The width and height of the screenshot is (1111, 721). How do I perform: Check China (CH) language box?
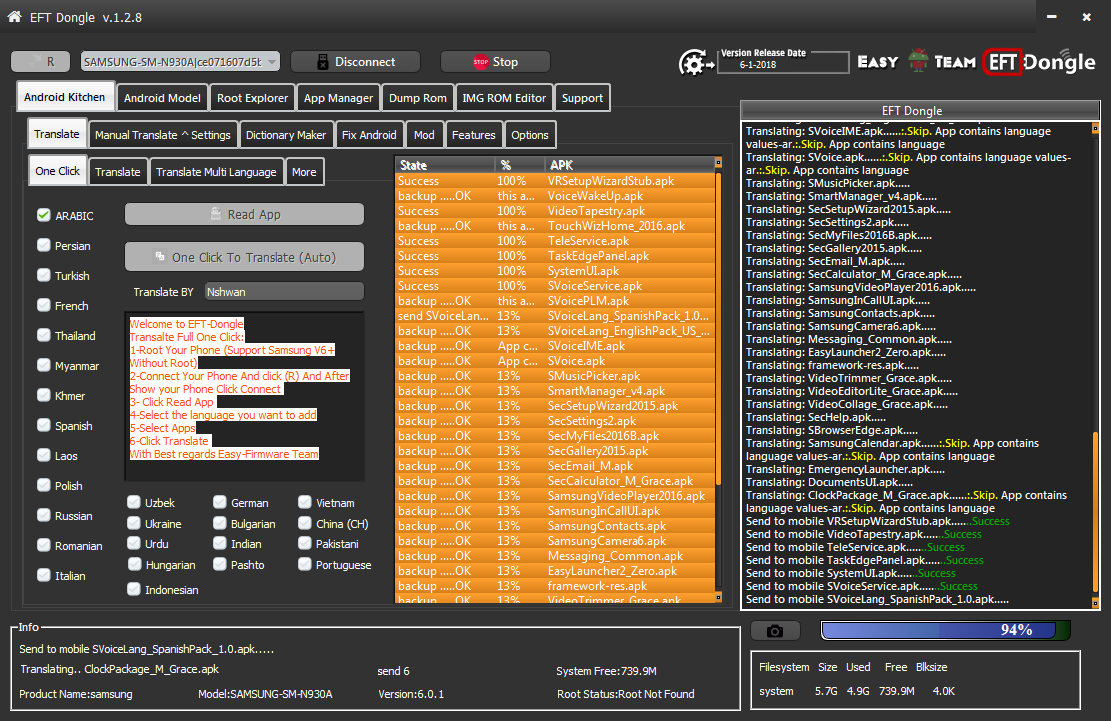click(305, 523)
